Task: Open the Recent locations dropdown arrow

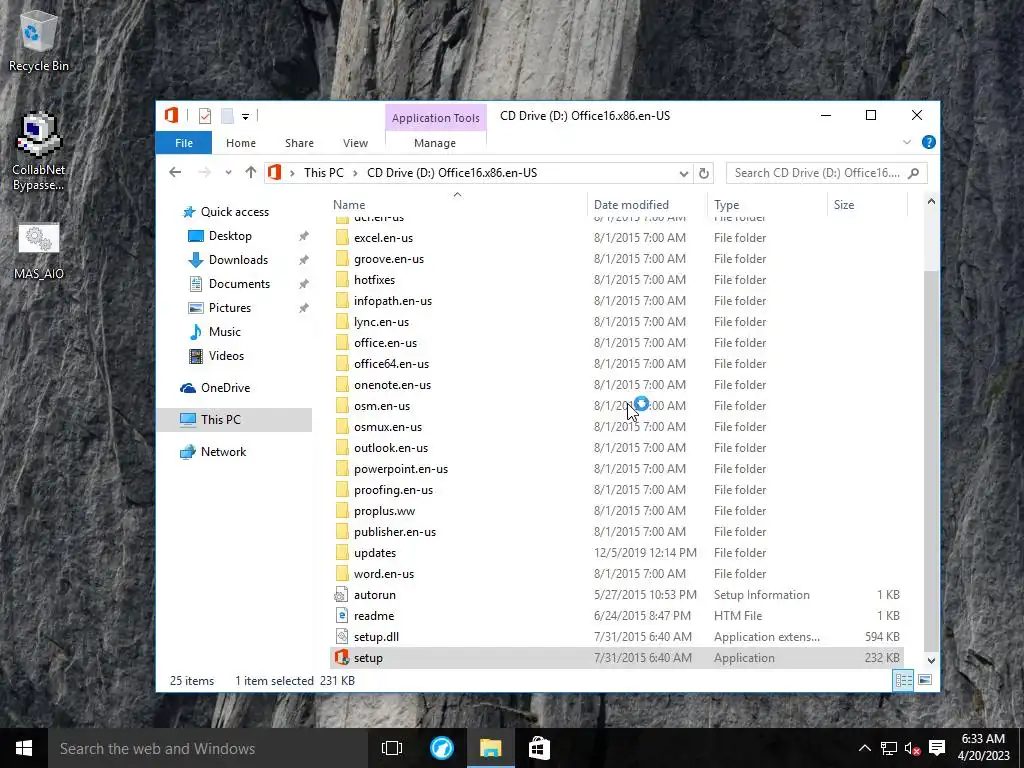Action: pyautogui.click(x=228, y=173)
